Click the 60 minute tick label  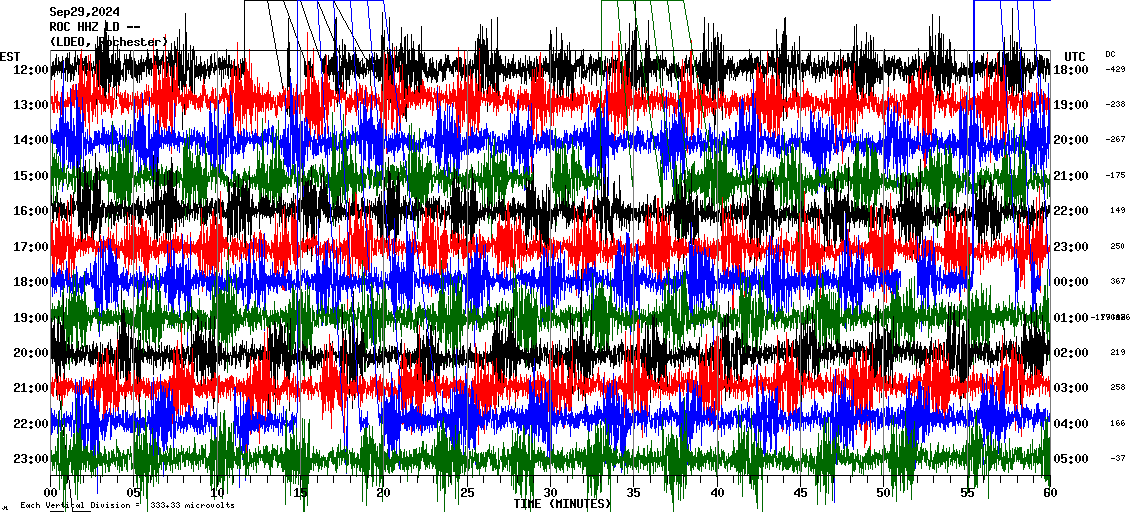tap(1049, 493)
